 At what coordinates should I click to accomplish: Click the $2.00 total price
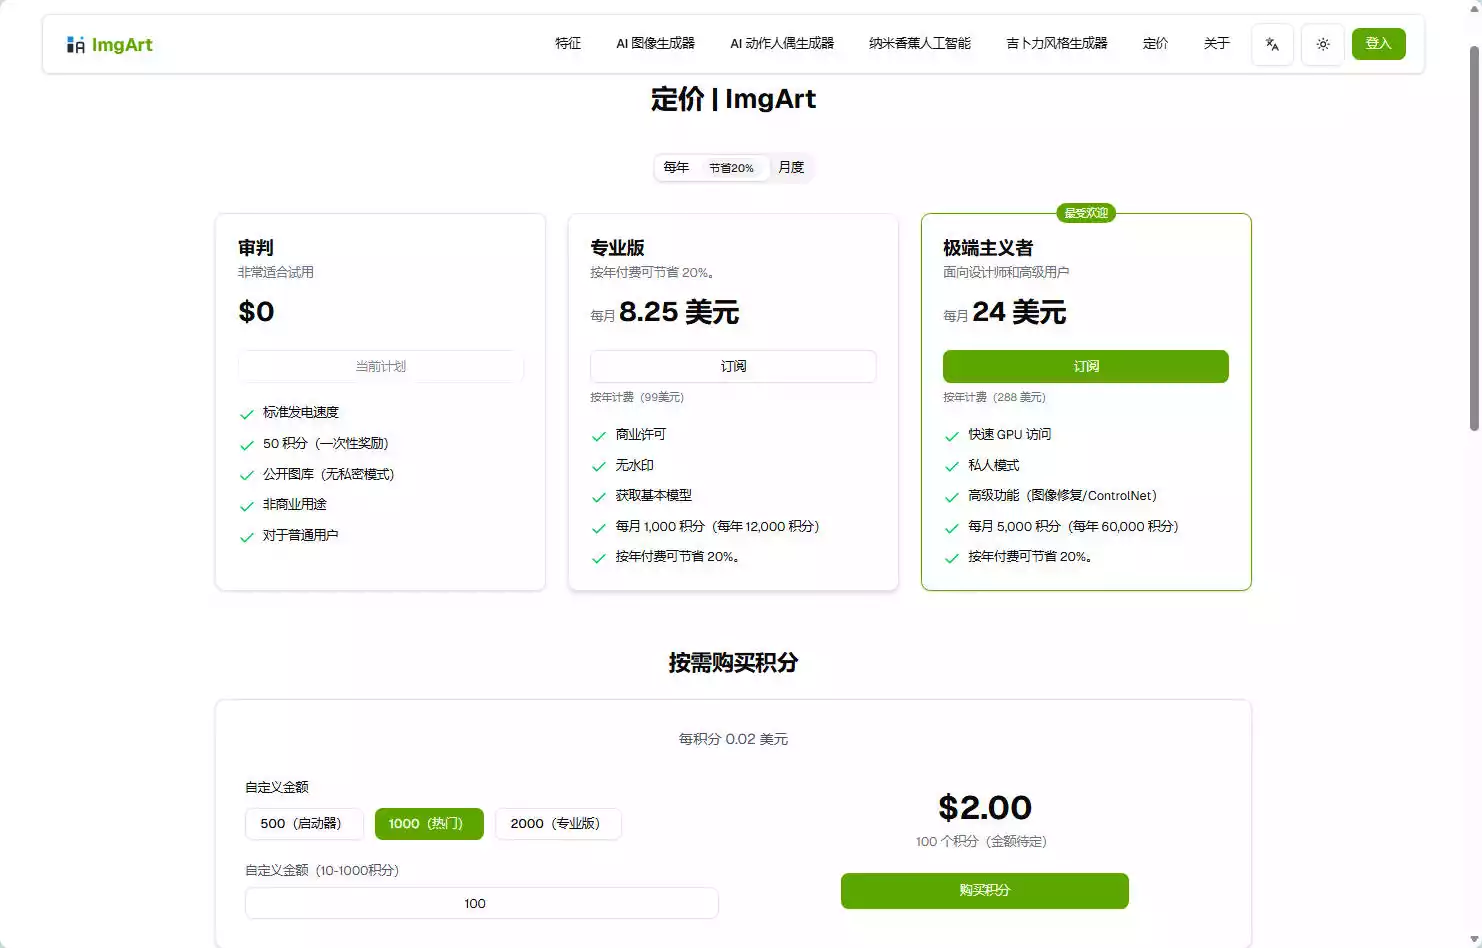[985, 807]
